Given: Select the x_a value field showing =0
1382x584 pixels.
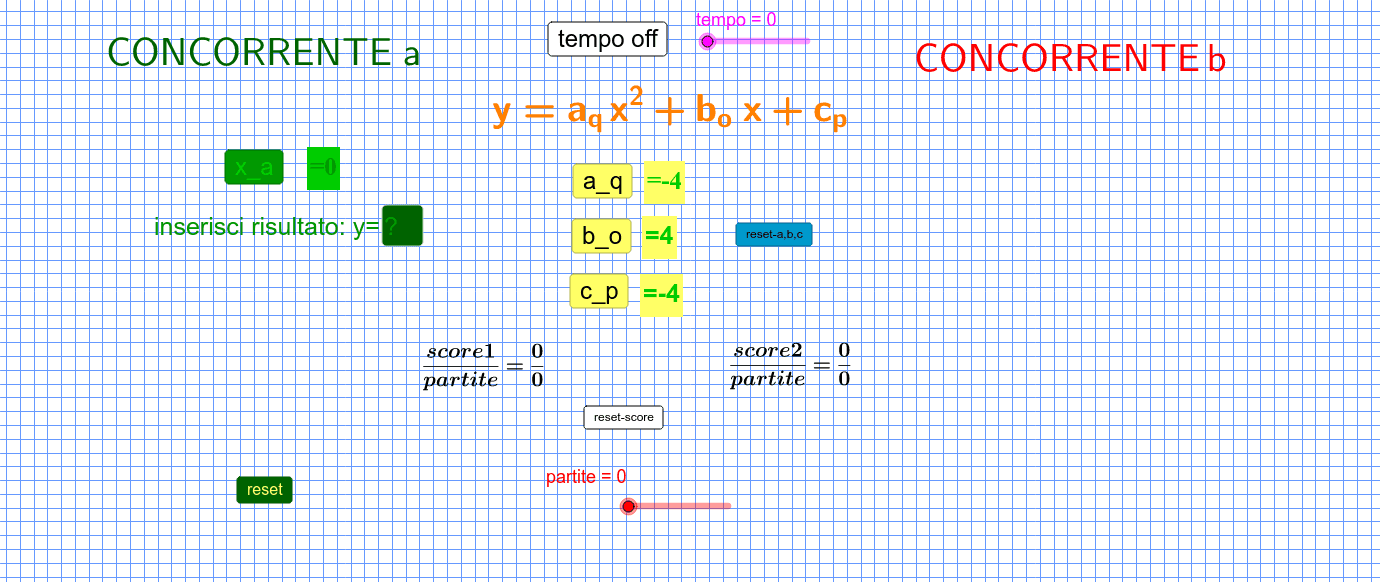Looking at the screenshot, I should tap(323, 167).
